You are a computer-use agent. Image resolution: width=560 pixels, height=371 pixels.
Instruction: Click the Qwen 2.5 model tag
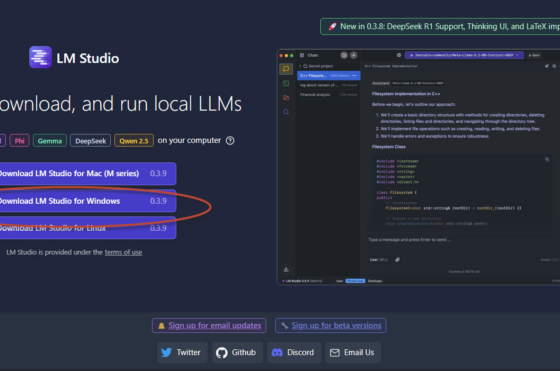tap(134, 141)
